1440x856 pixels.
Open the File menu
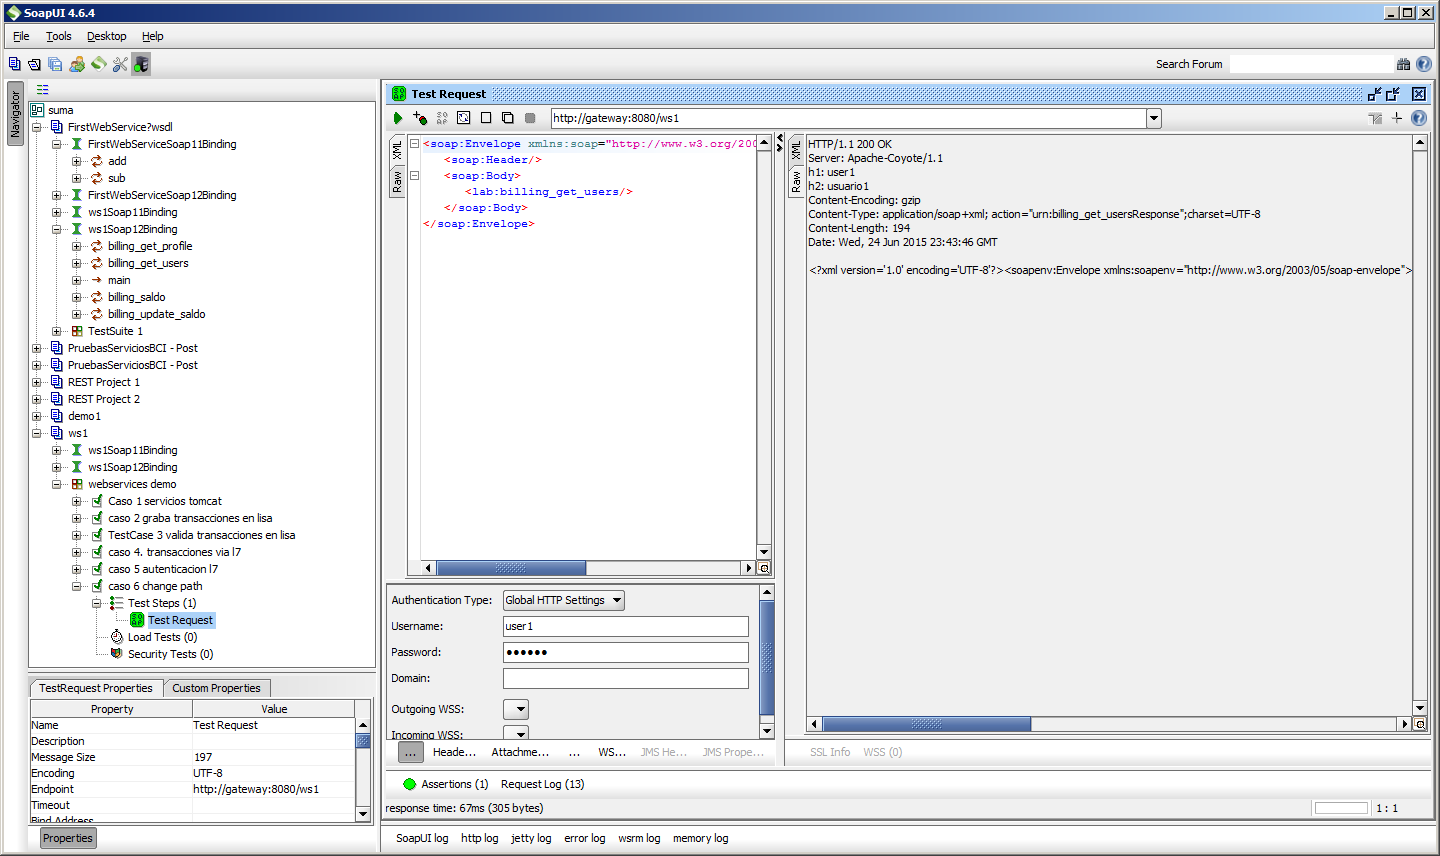point(20,36)
